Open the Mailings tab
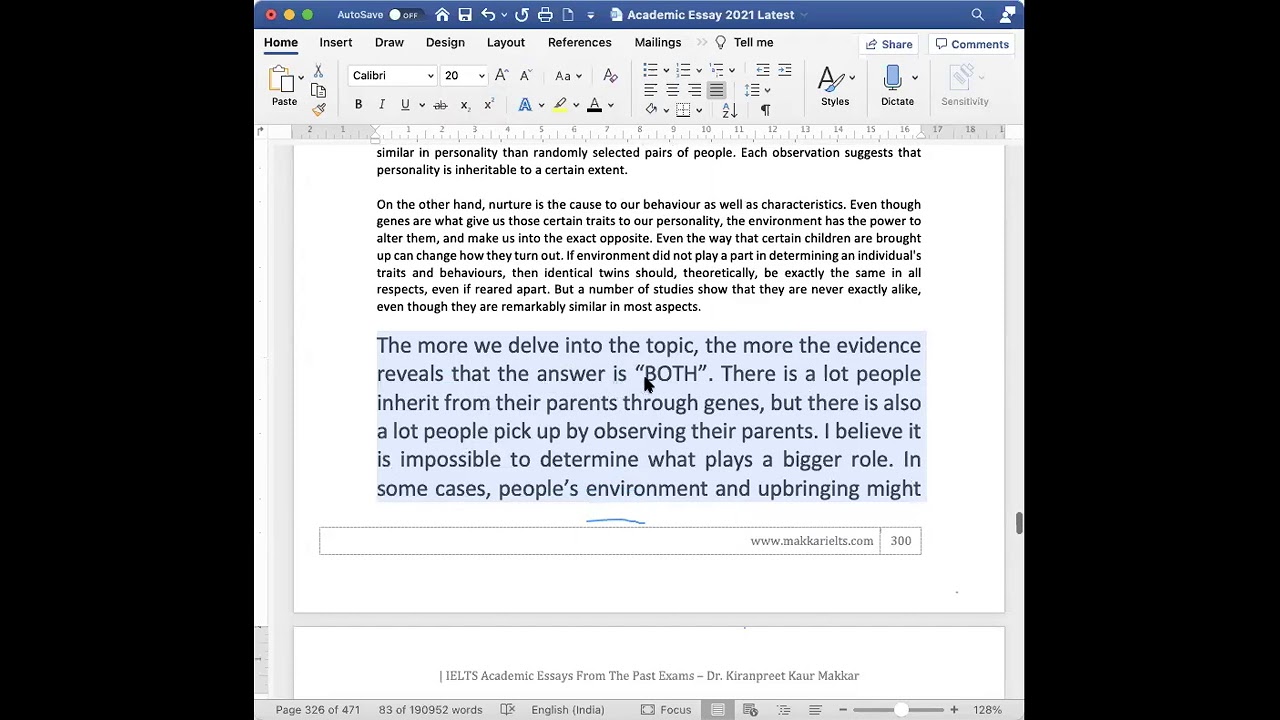 (658, 43)
